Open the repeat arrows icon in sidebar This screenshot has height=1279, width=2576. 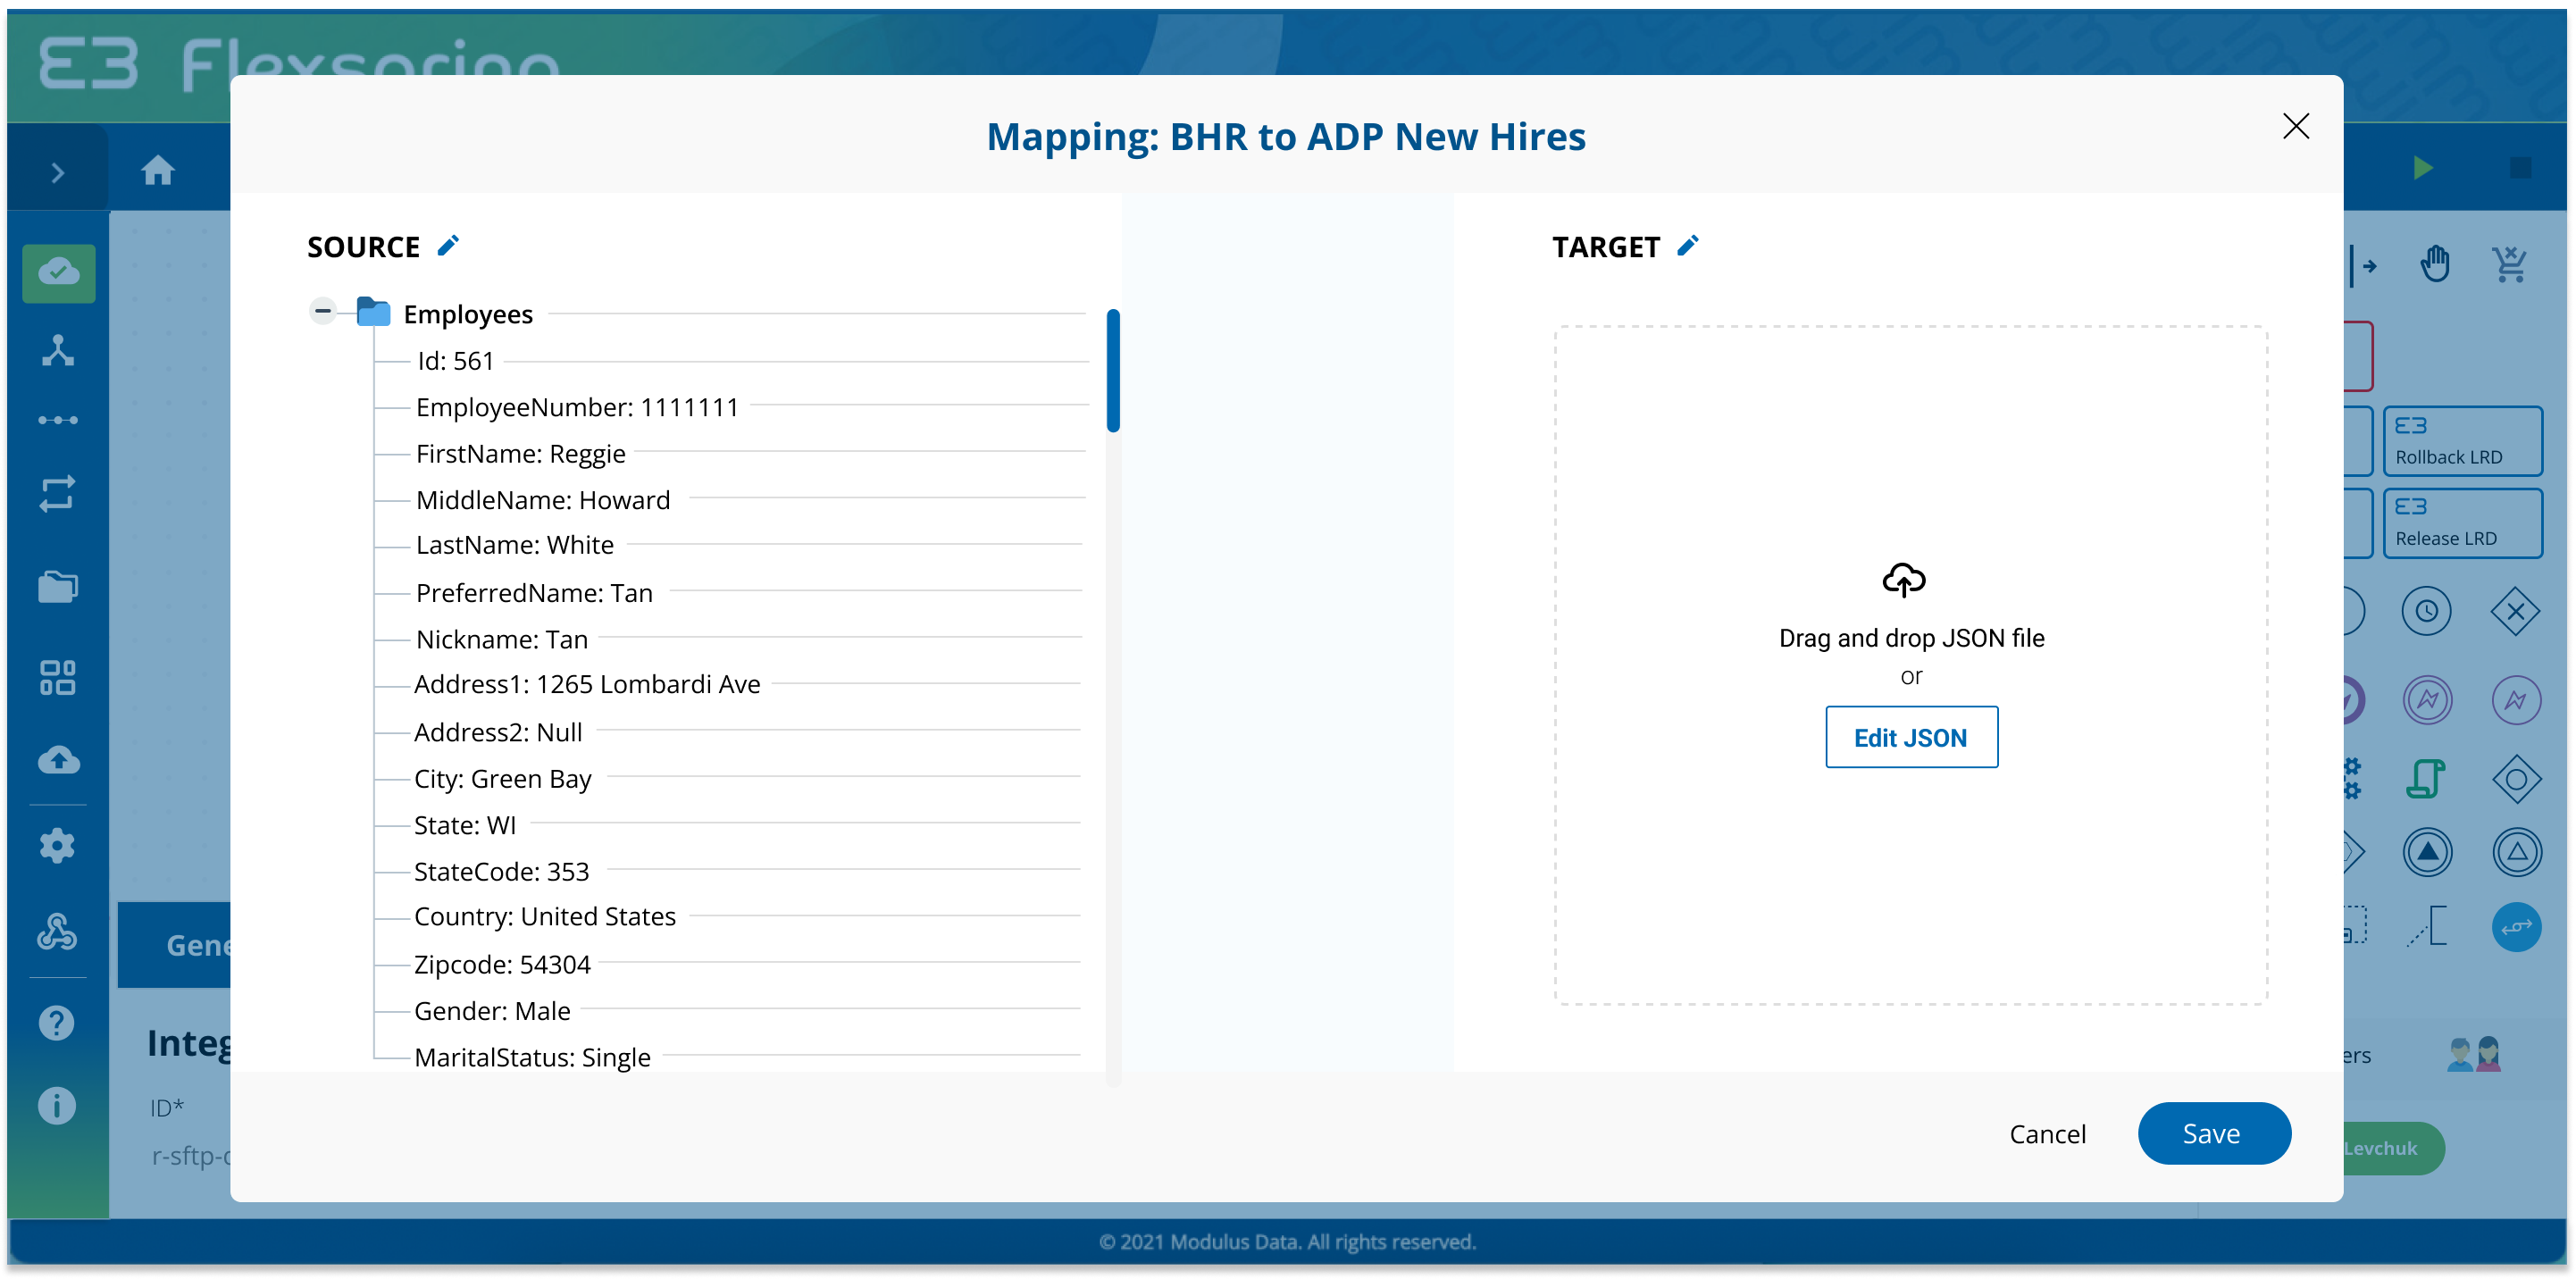pos(58,493)
